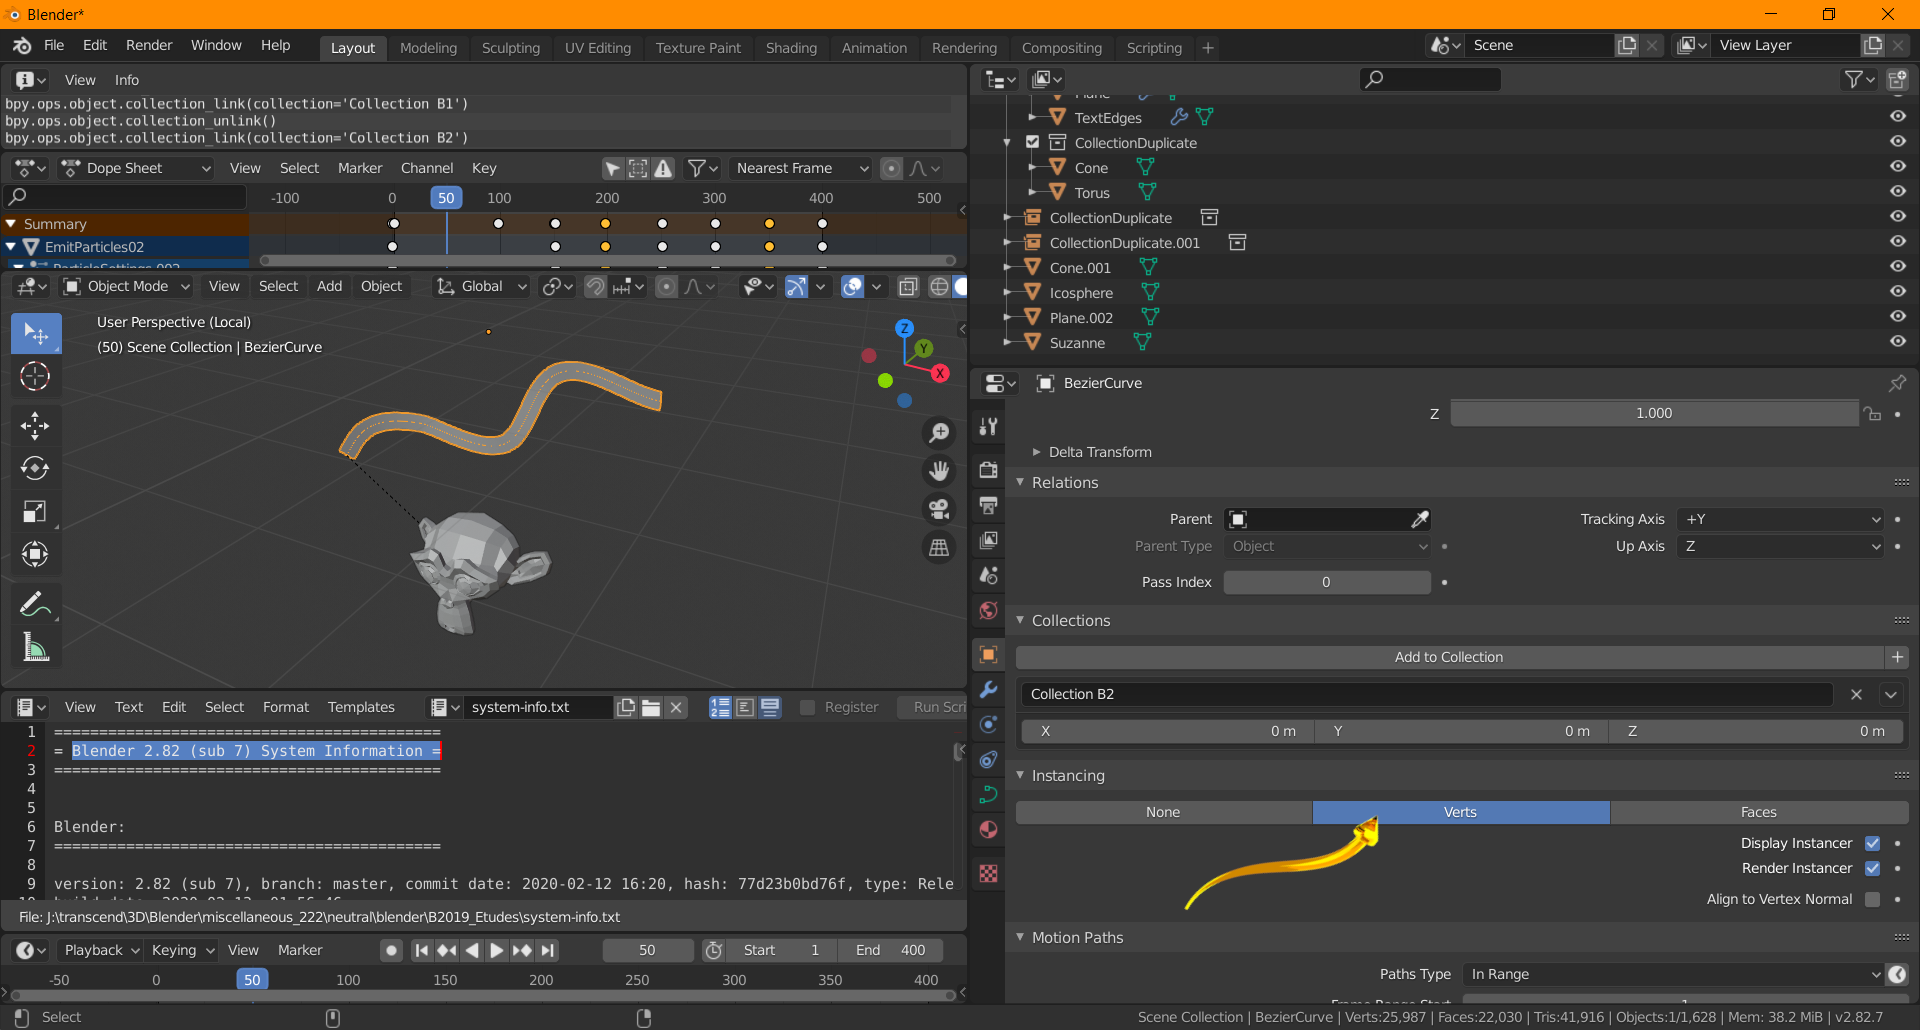The height and width of the screenshot is (1030, 1920).
Task: Open the World properties tab
Action: [x=988, y=610]
